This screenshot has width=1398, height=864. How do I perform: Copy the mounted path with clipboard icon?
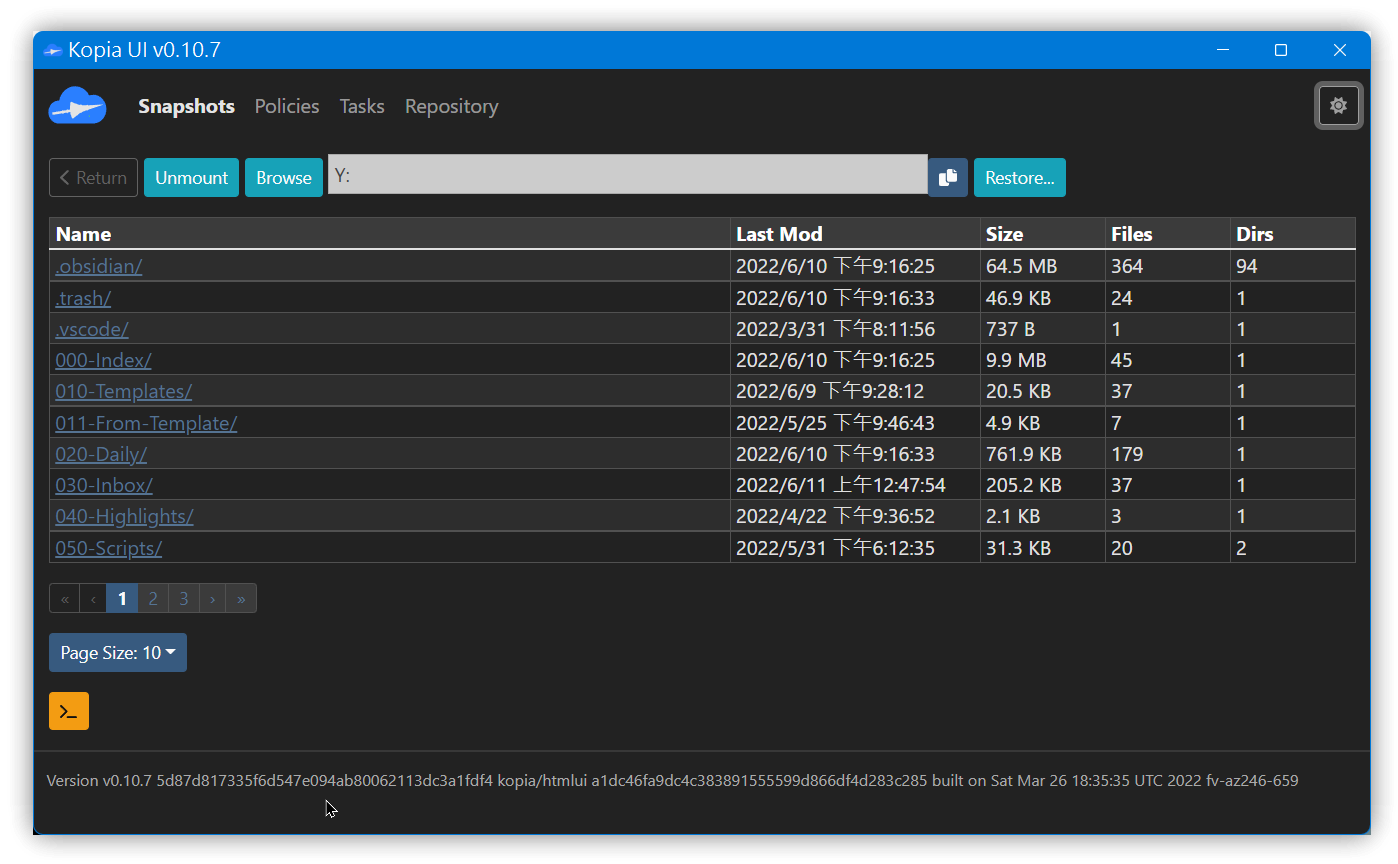coord(948,177)
